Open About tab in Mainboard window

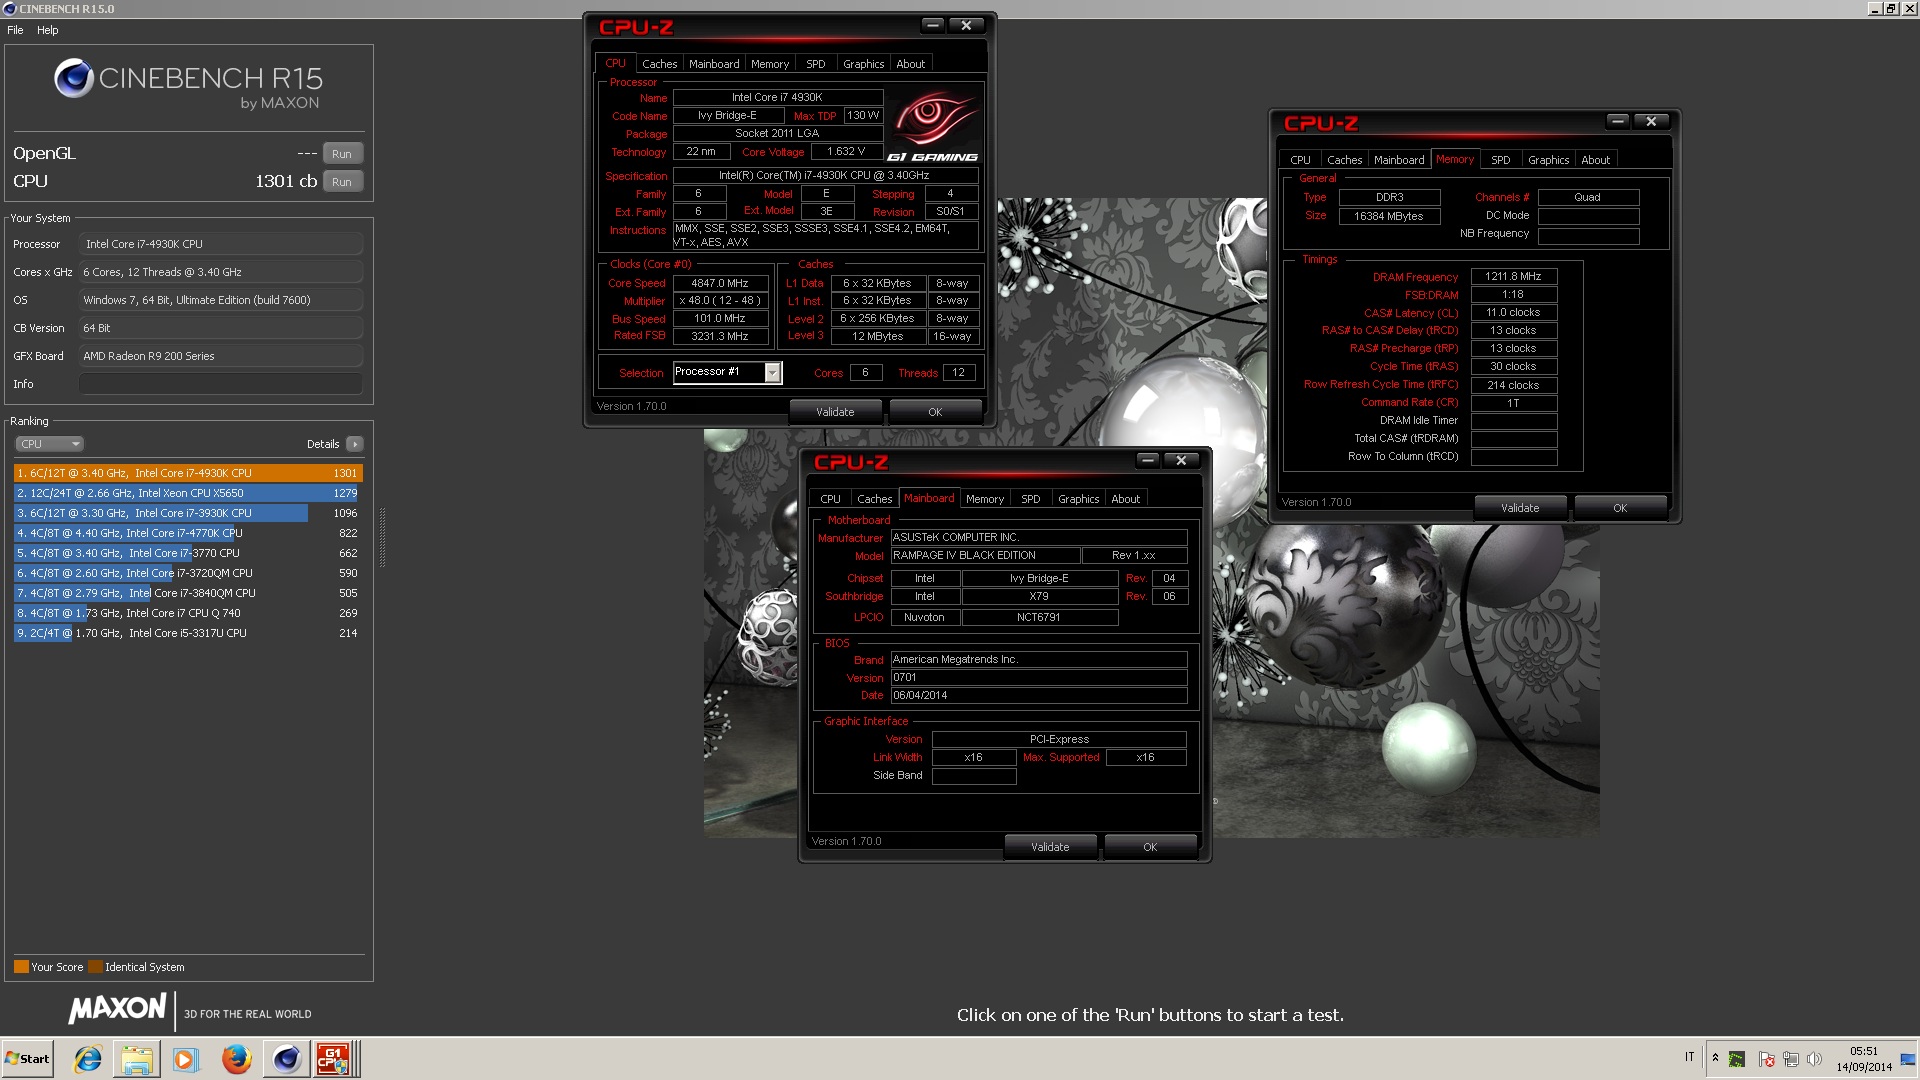point(1125,499)
